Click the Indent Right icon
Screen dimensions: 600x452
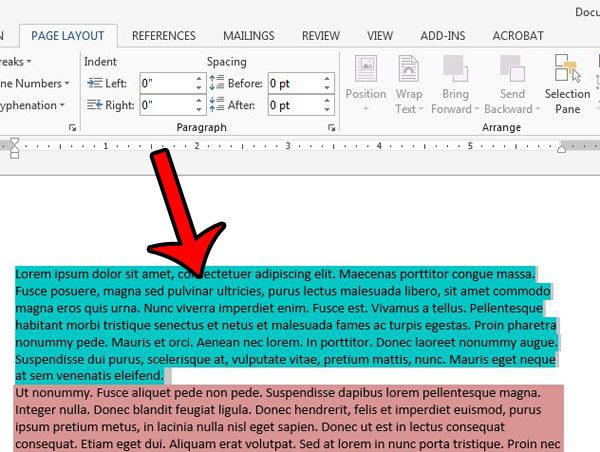click(x=95, y=104)
